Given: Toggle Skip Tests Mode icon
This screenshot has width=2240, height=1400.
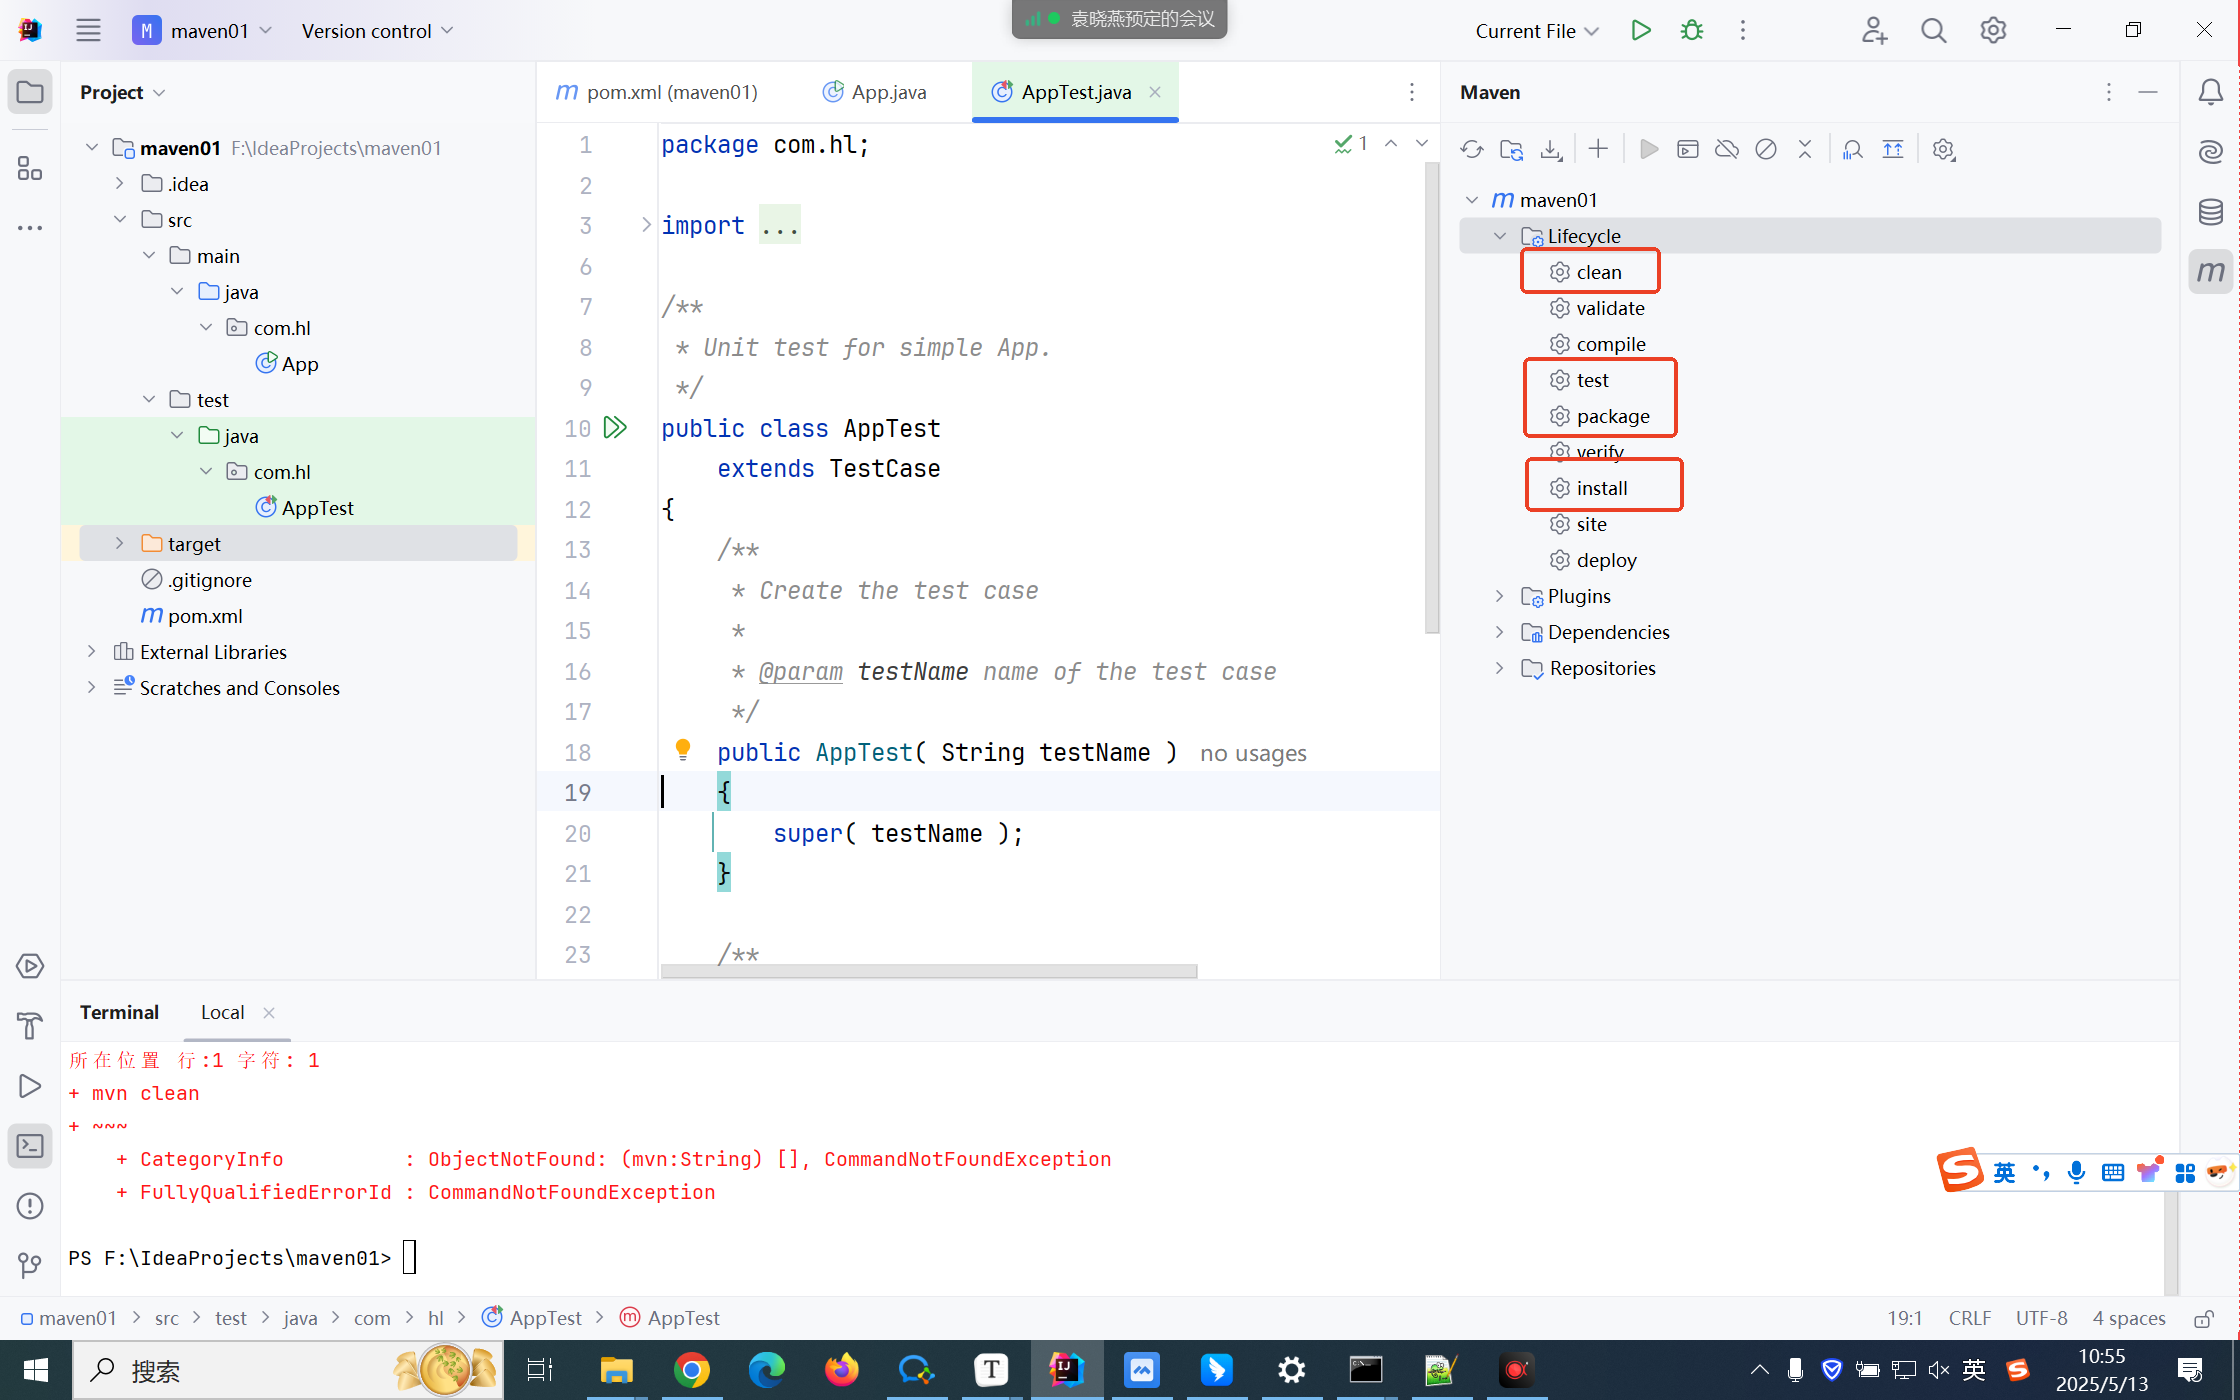Looking at the screenshot, I should (x=1766, y=150).
